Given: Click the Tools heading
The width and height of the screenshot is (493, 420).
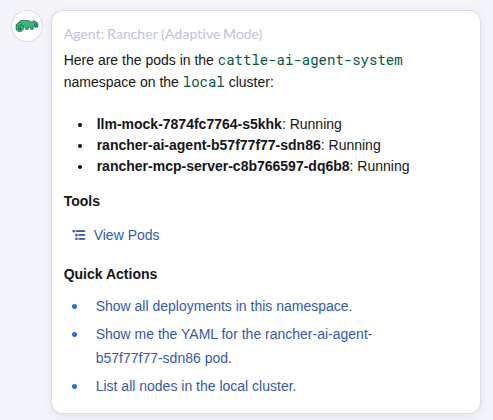Looking at the screenshot, I should coord(82,201).
